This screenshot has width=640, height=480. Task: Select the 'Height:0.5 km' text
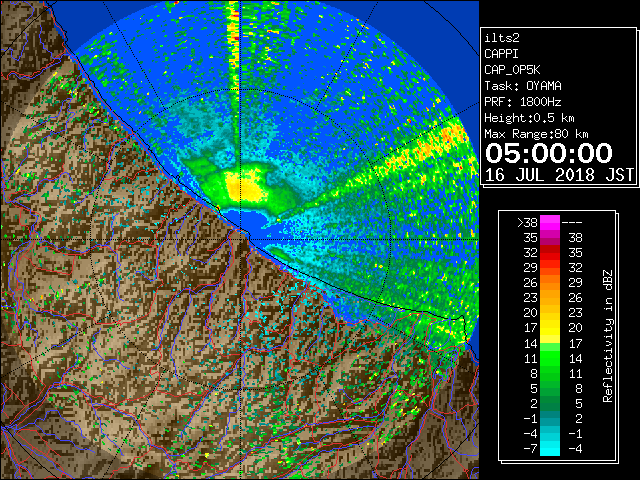click(529, 118)
